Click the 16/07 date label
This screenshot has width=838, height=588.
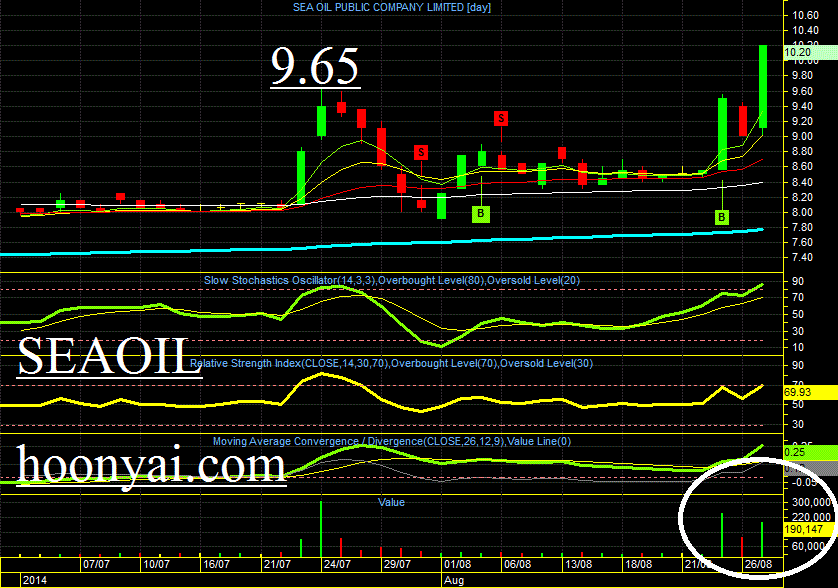216,564
